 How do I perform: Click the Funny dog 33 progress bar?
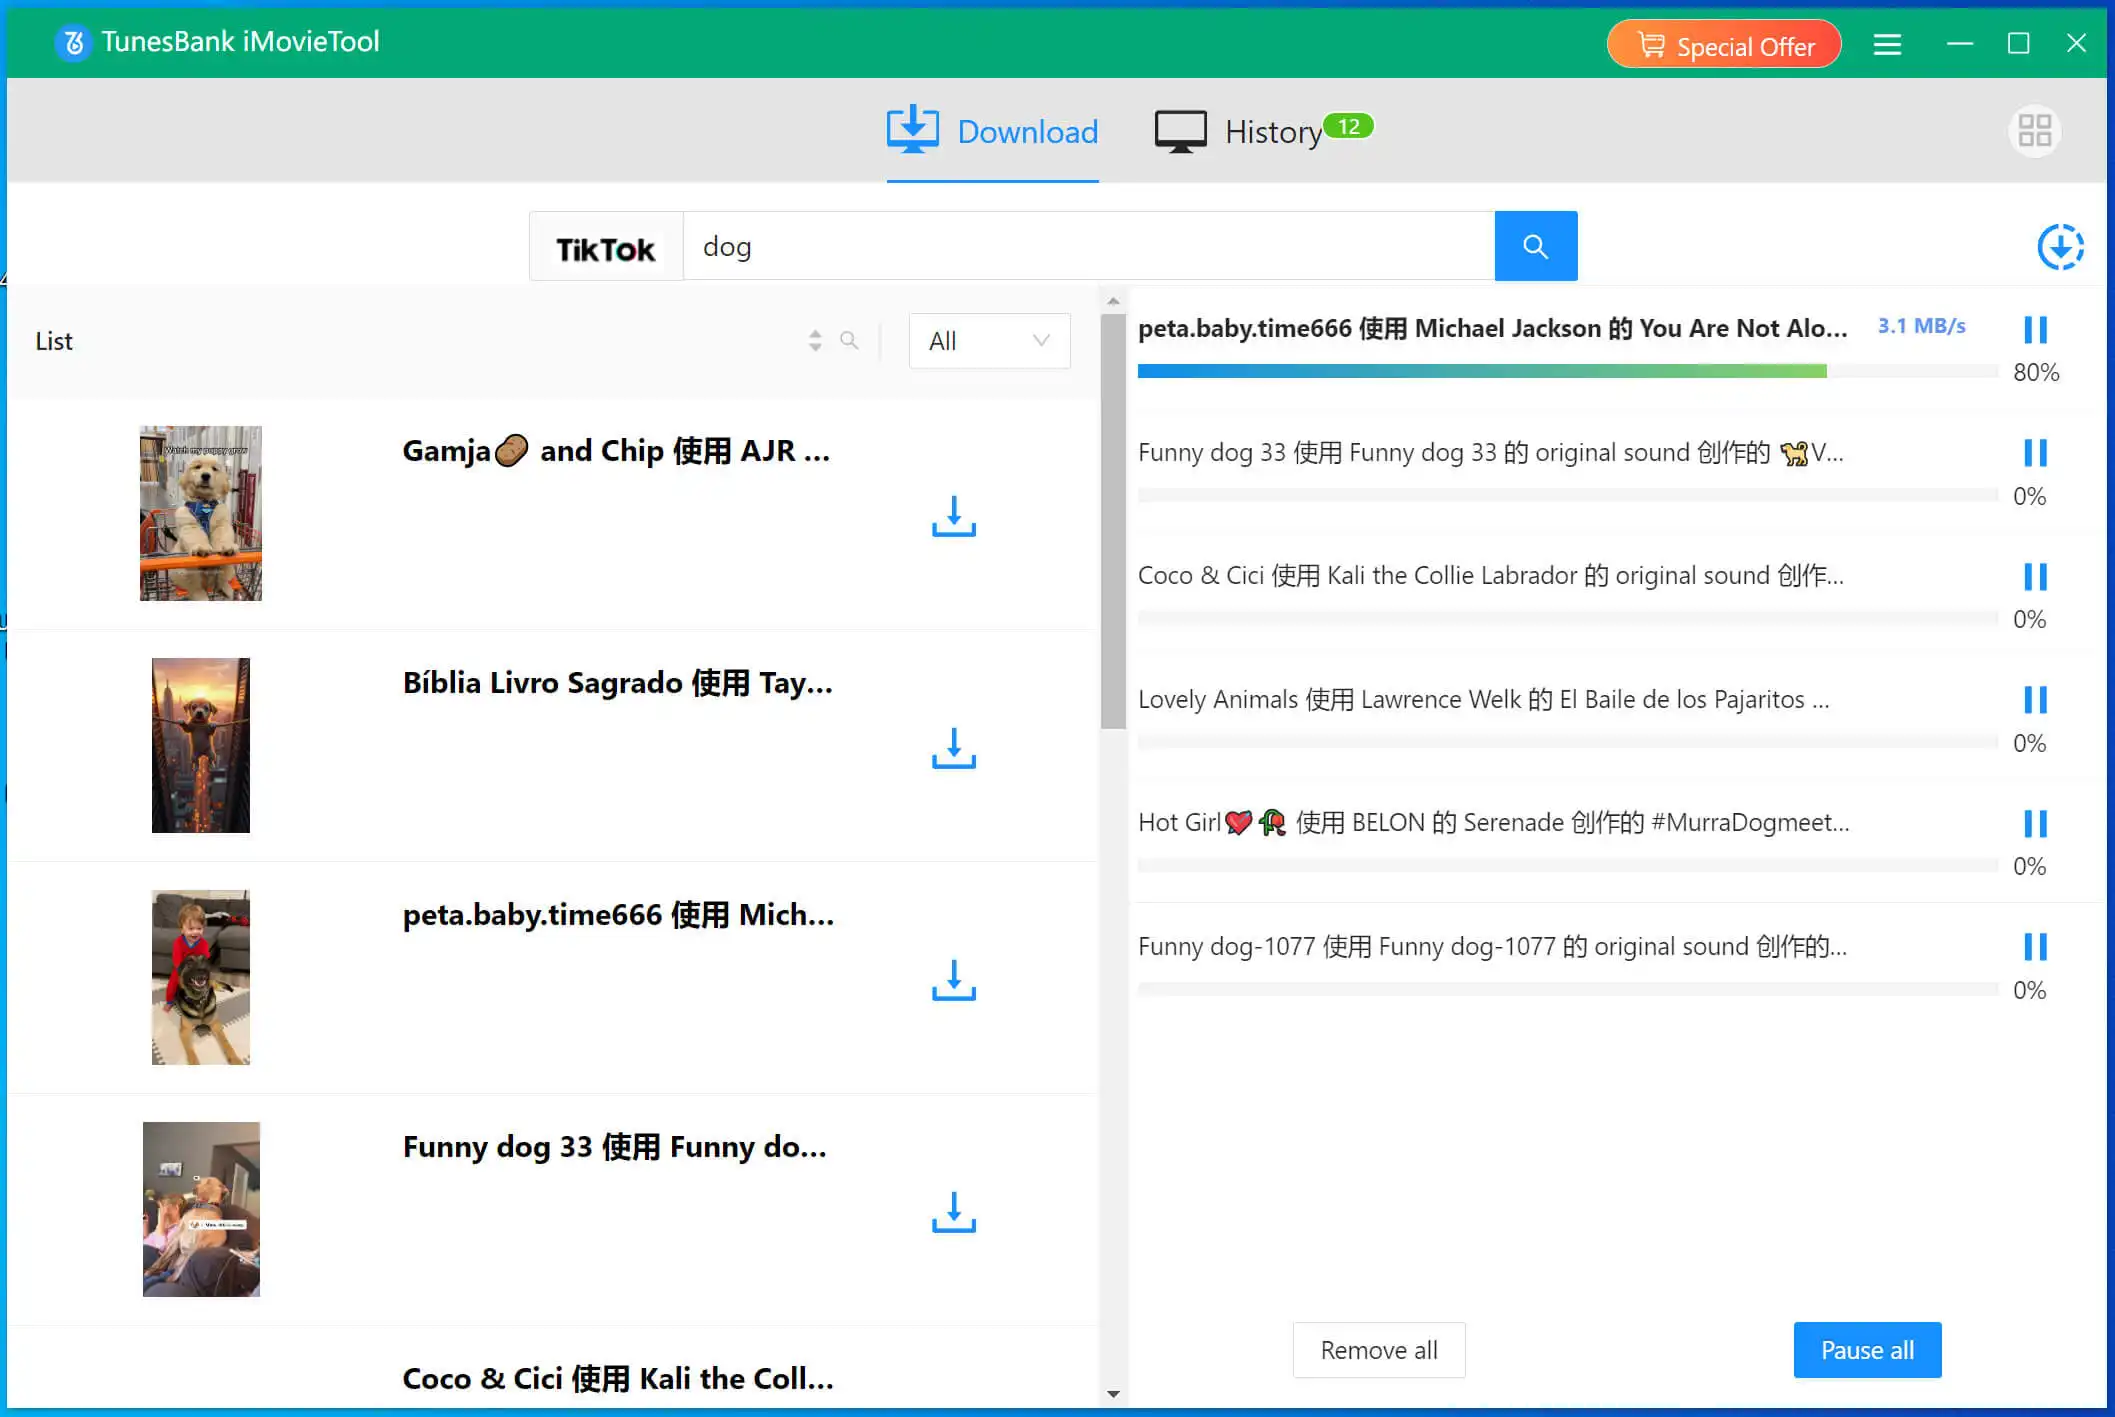point(1567,495)
